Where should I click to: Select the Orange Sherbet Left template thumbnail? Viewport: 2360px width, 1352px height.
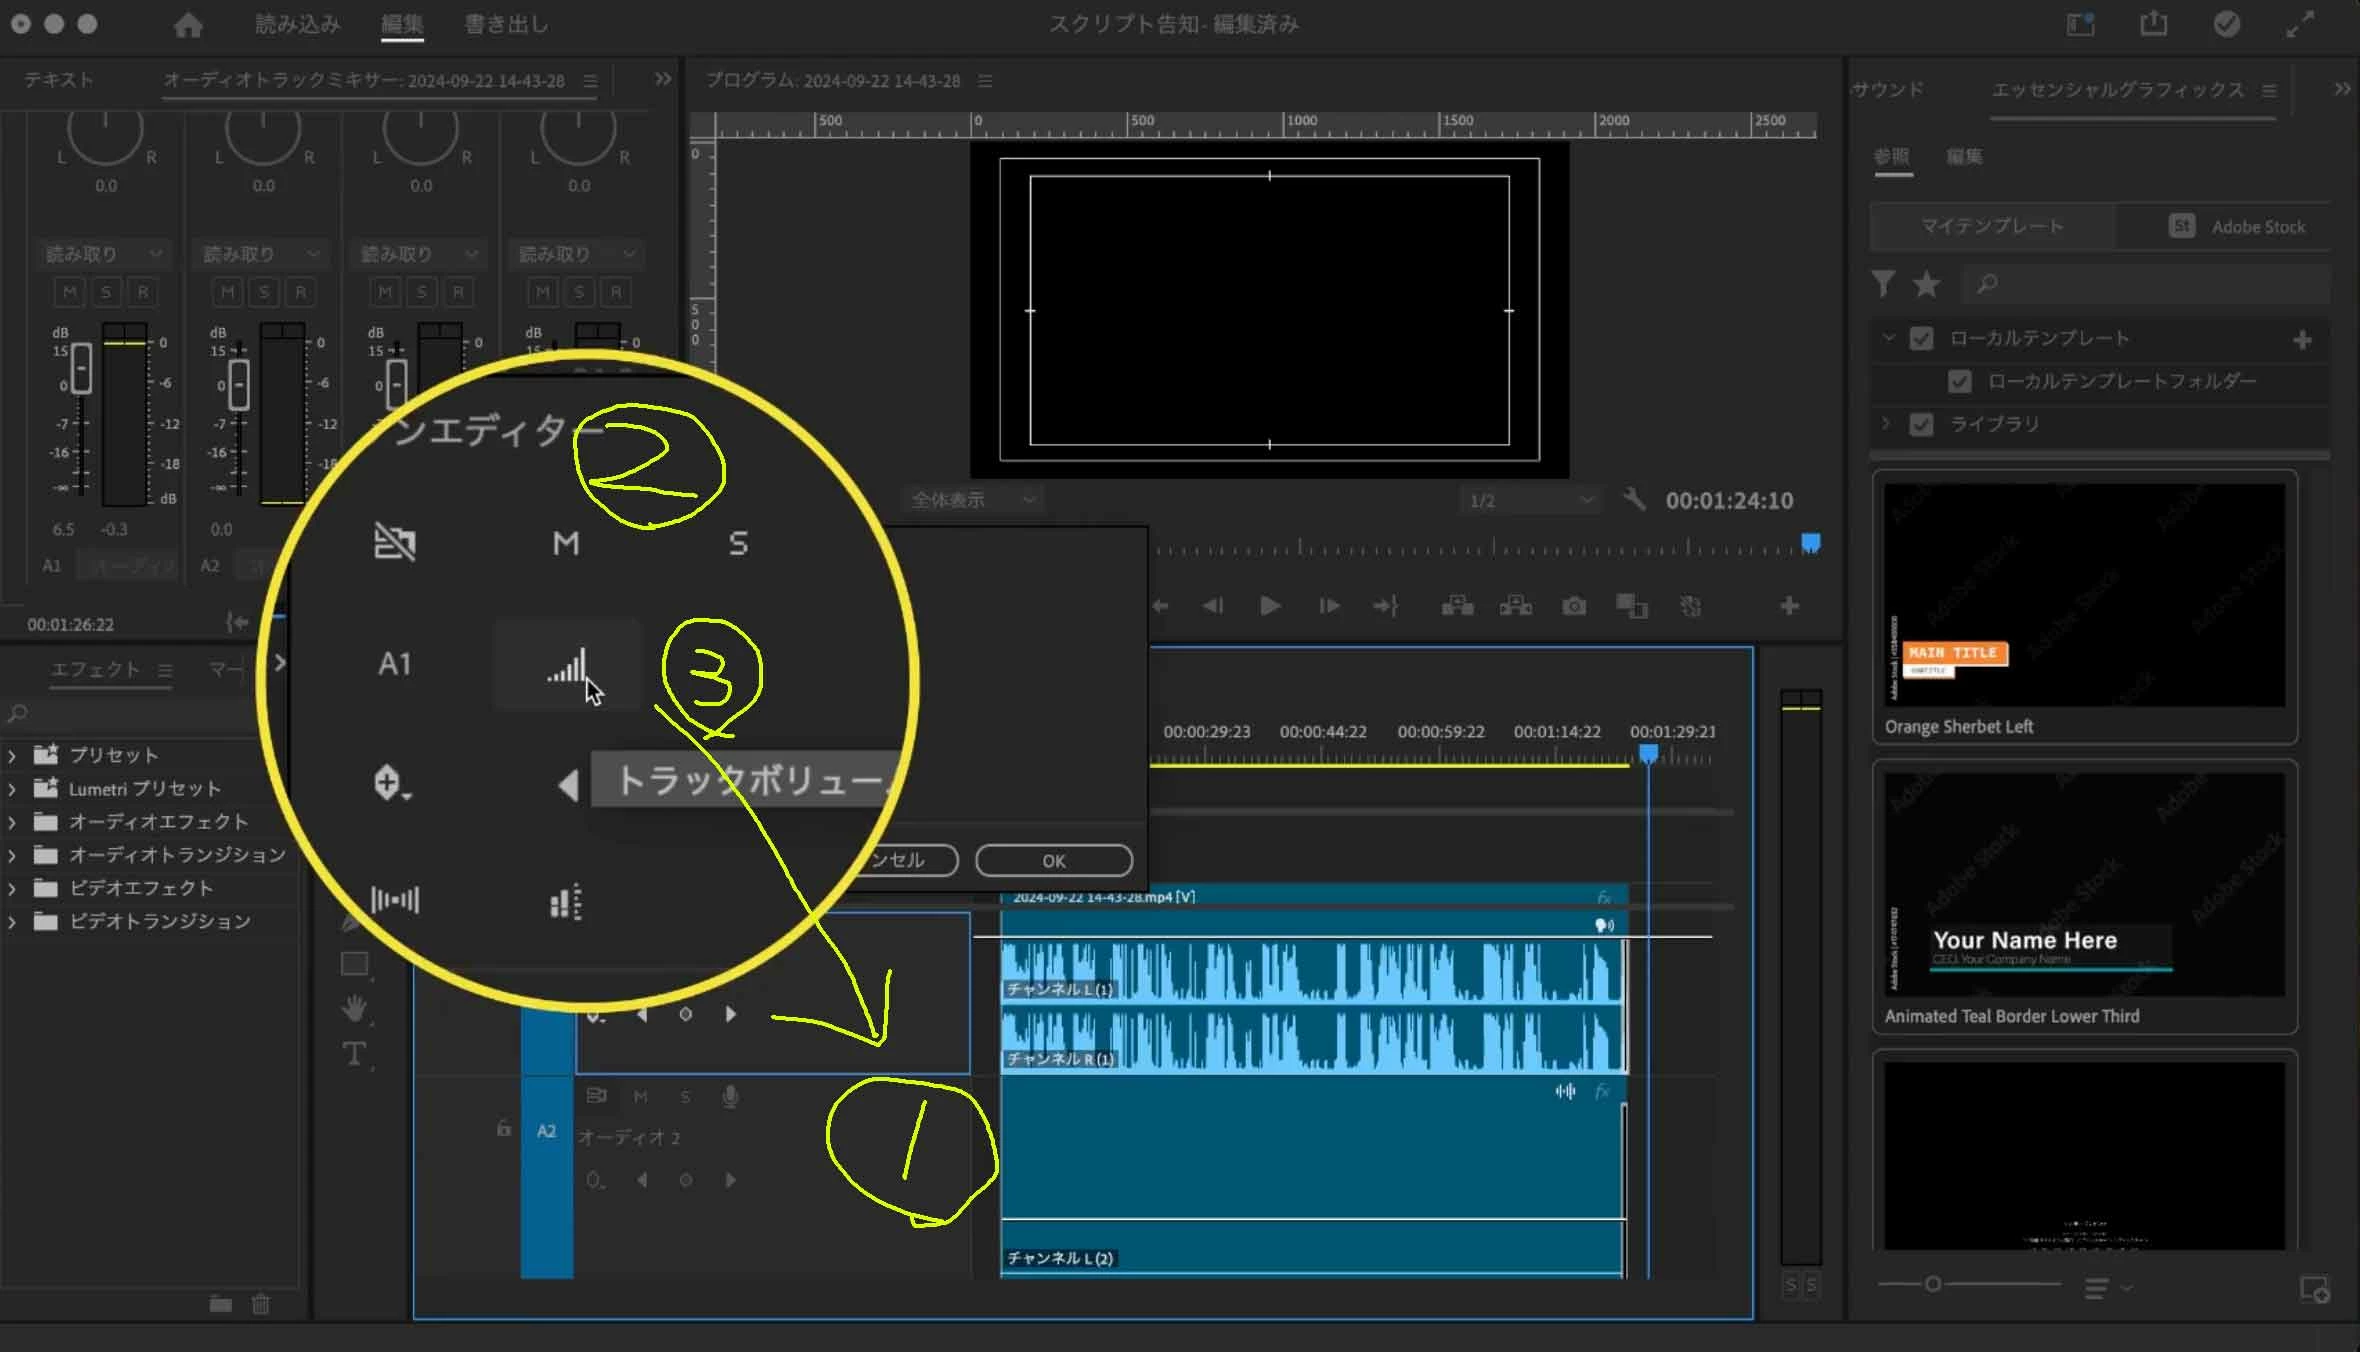pyautogui.click(x=2084, y=596)
